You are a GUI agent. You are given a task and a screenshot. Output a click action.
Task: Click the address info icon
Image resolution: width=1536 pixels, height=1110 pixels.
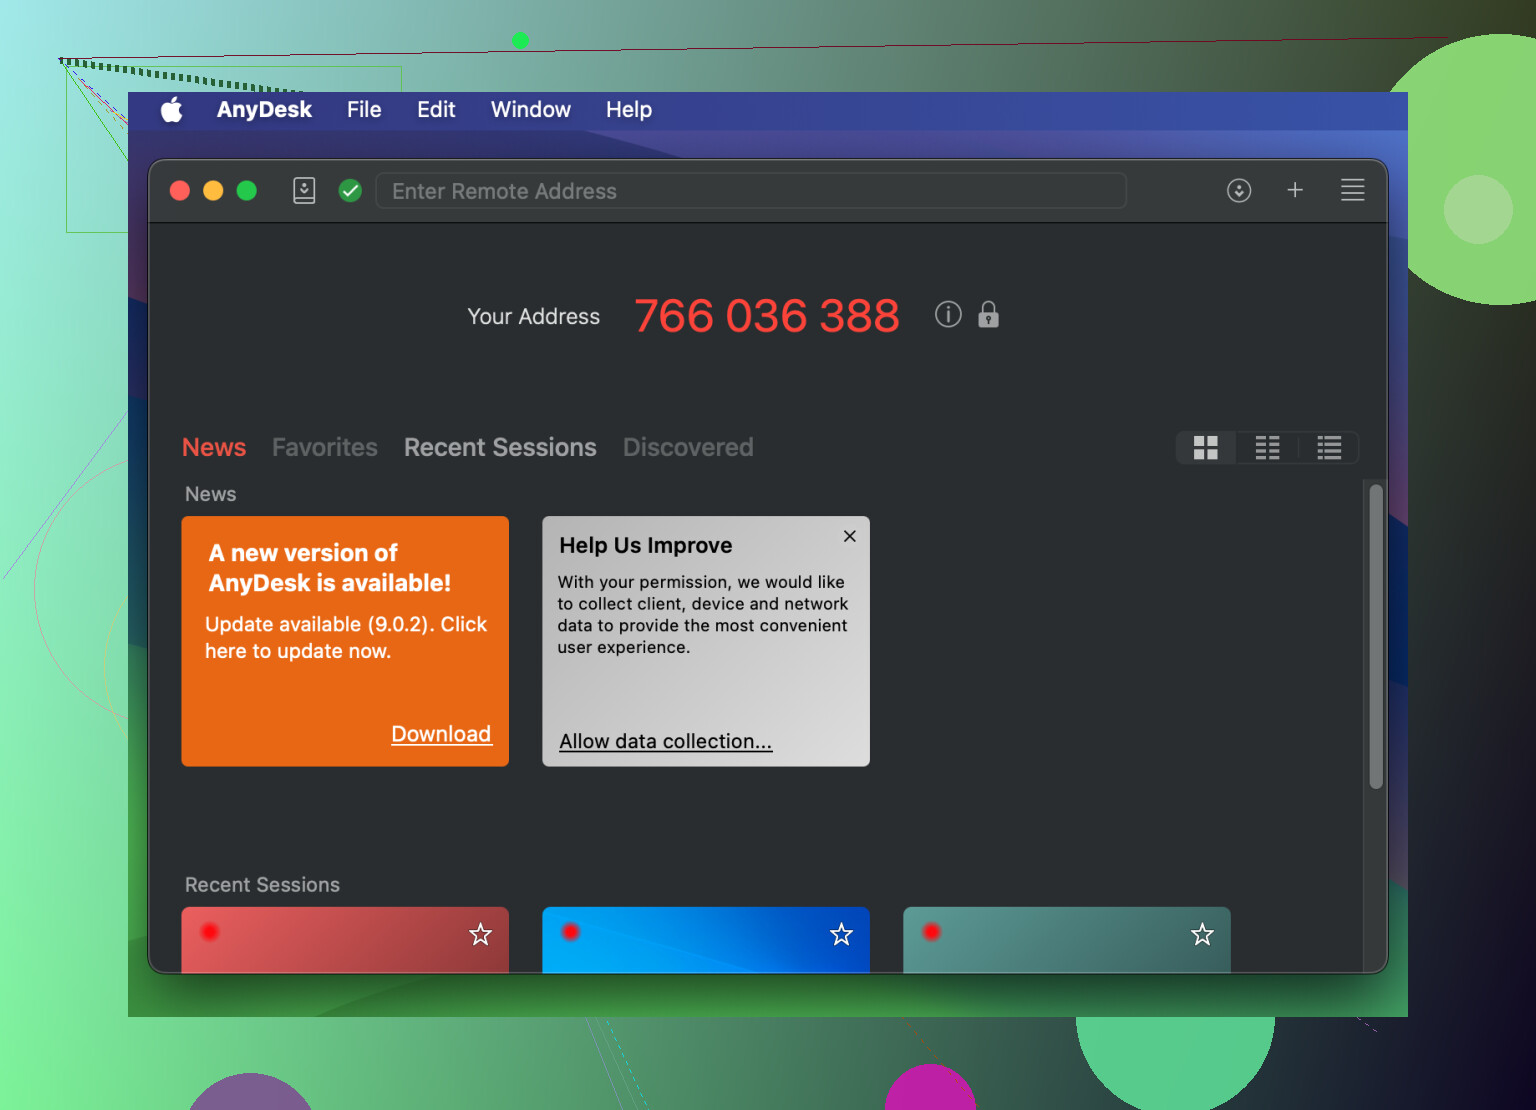click(948, 315)
